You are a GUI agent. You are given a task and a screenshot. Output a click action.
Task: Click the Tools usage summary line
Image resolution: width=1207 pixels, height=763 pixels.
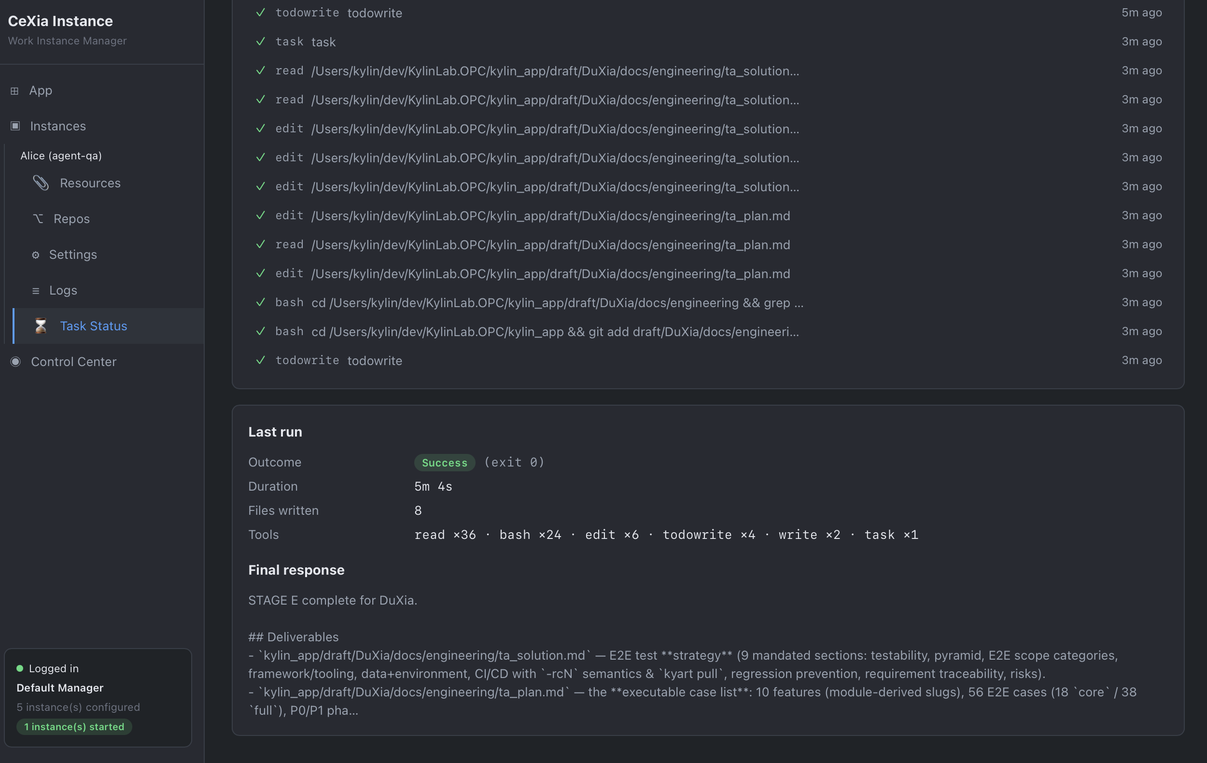point(666,535)
